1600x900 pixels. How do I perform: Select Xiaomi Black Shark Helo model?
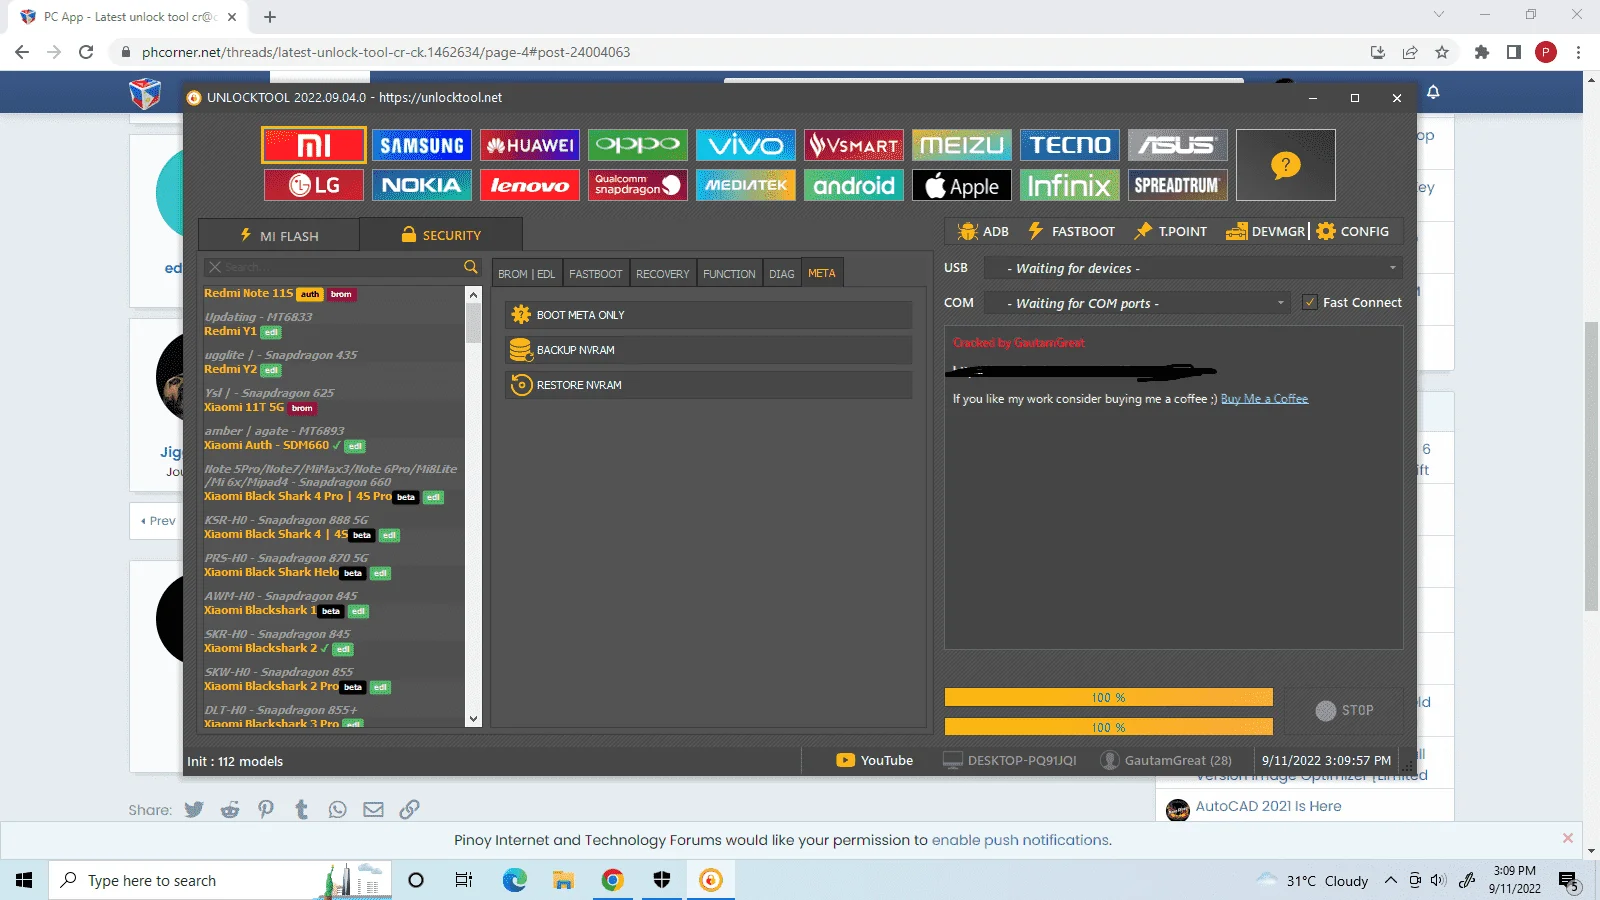(x=271, y=572)
